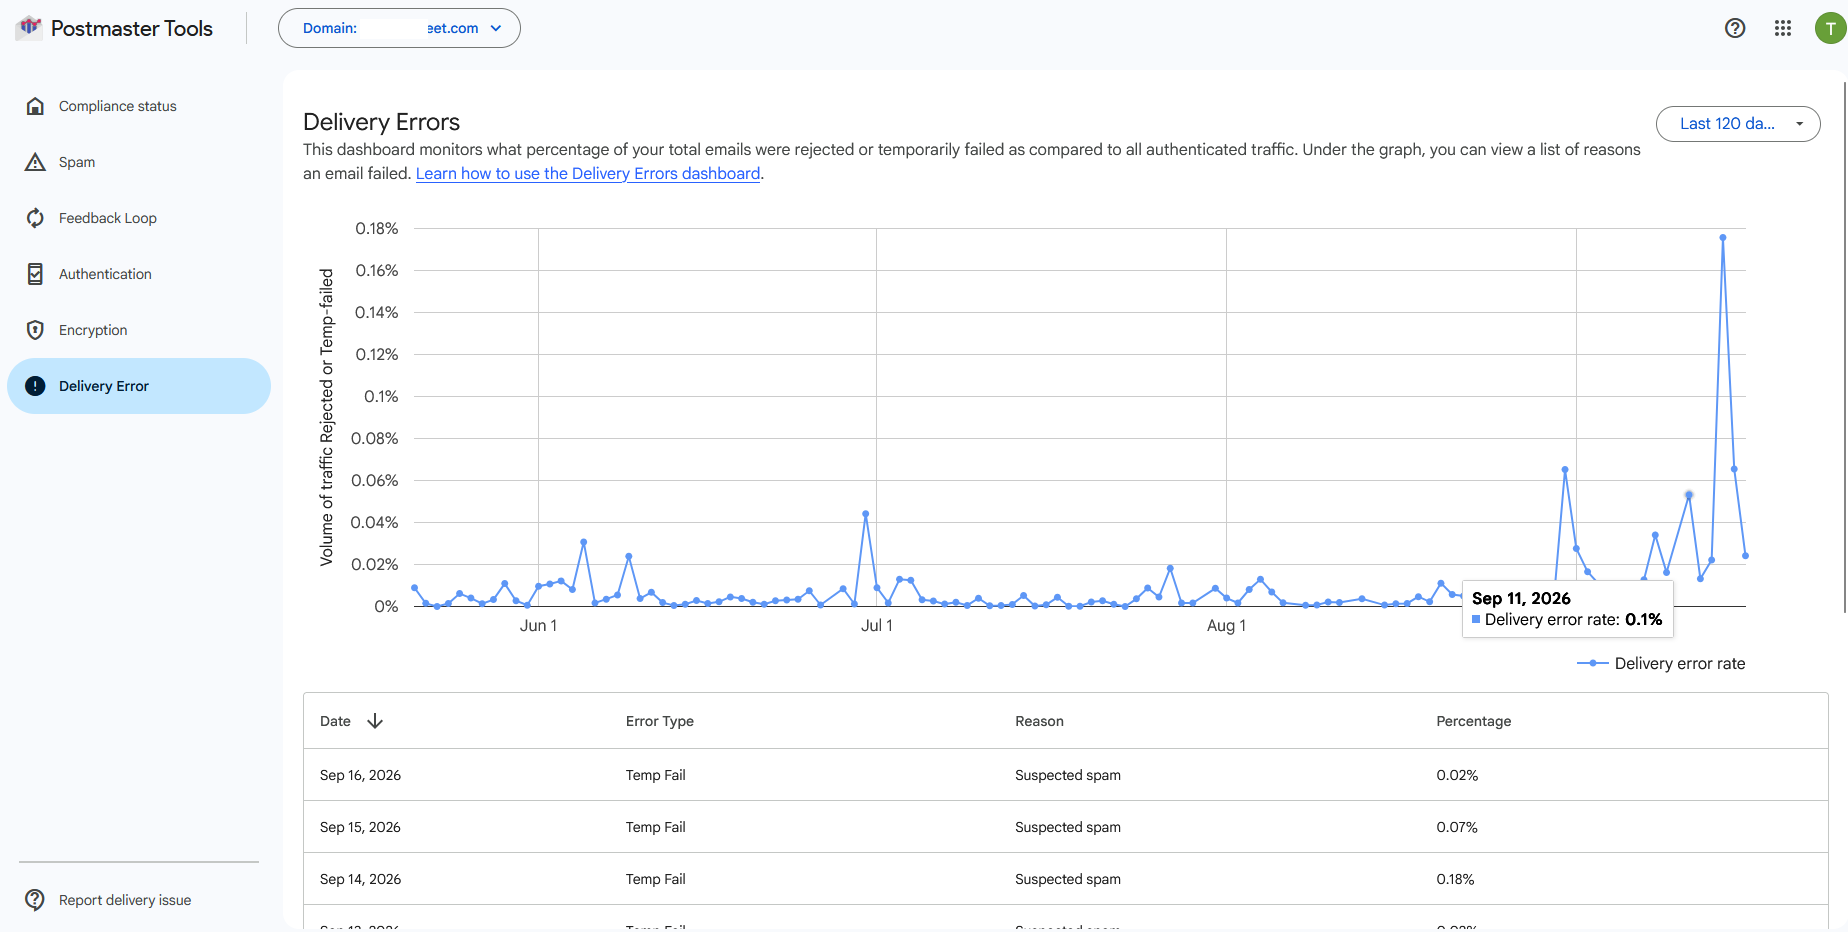The height and width of the screenshot is (932, 1848).
Task: Click the Authentication clipboard icon
Action: point(35,274)
